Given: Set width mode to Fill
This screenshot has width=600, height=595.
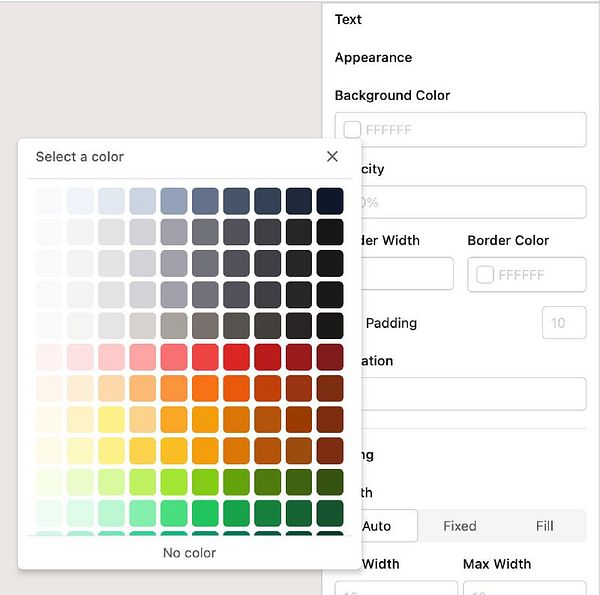Looking at the screenshot, I should point(544,526).
